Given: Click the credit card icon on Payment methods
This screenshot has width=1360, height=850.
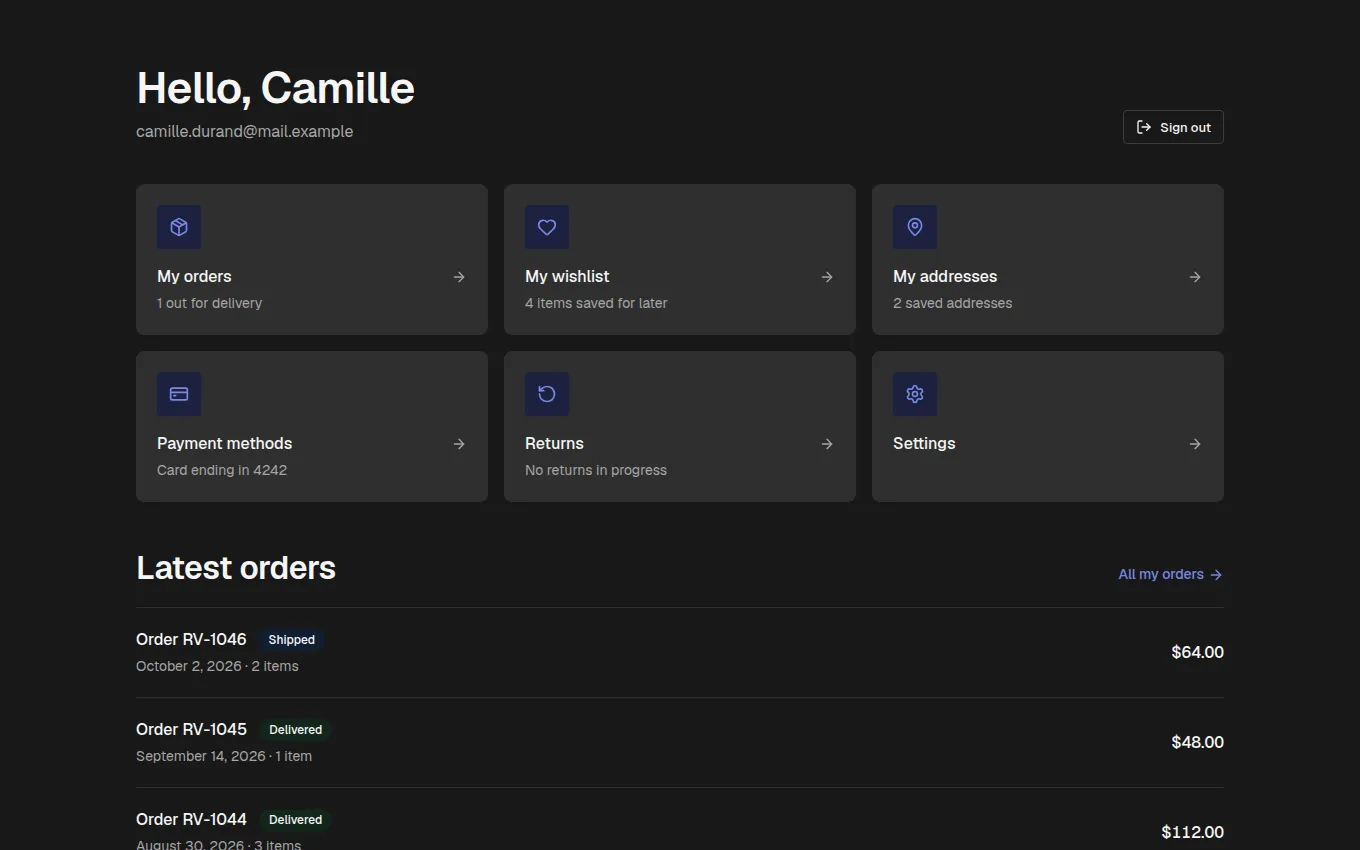Looking at the screenshot, I should 179,394.
